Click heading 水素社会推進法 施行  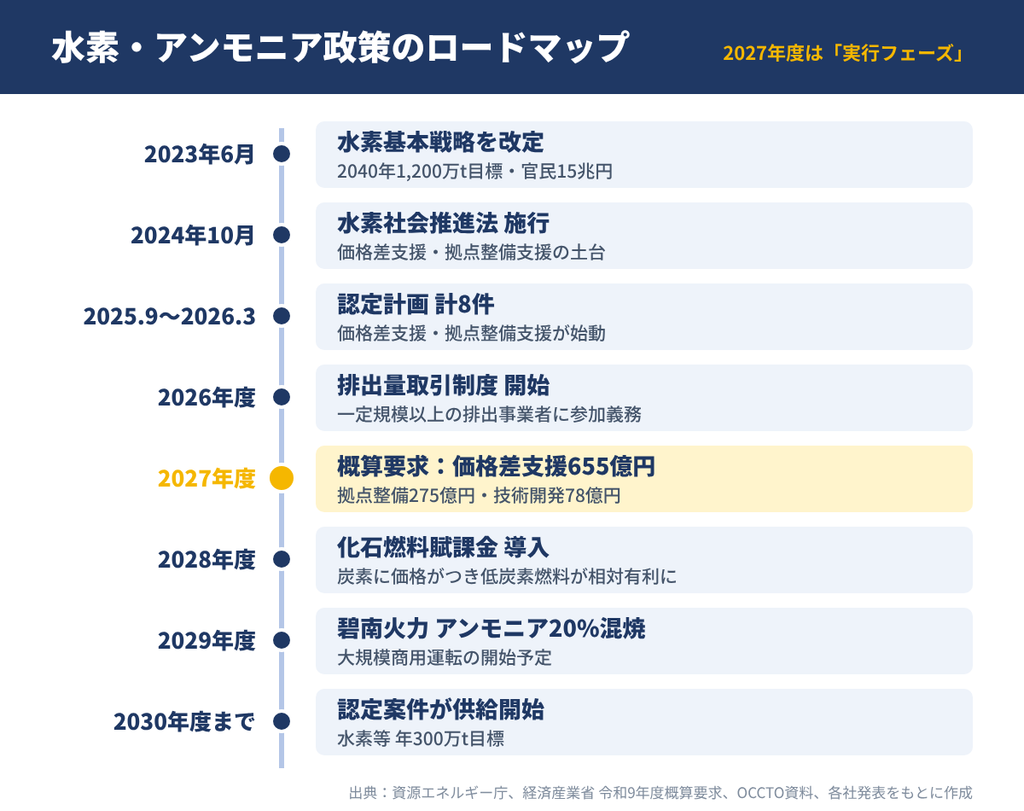443,223
